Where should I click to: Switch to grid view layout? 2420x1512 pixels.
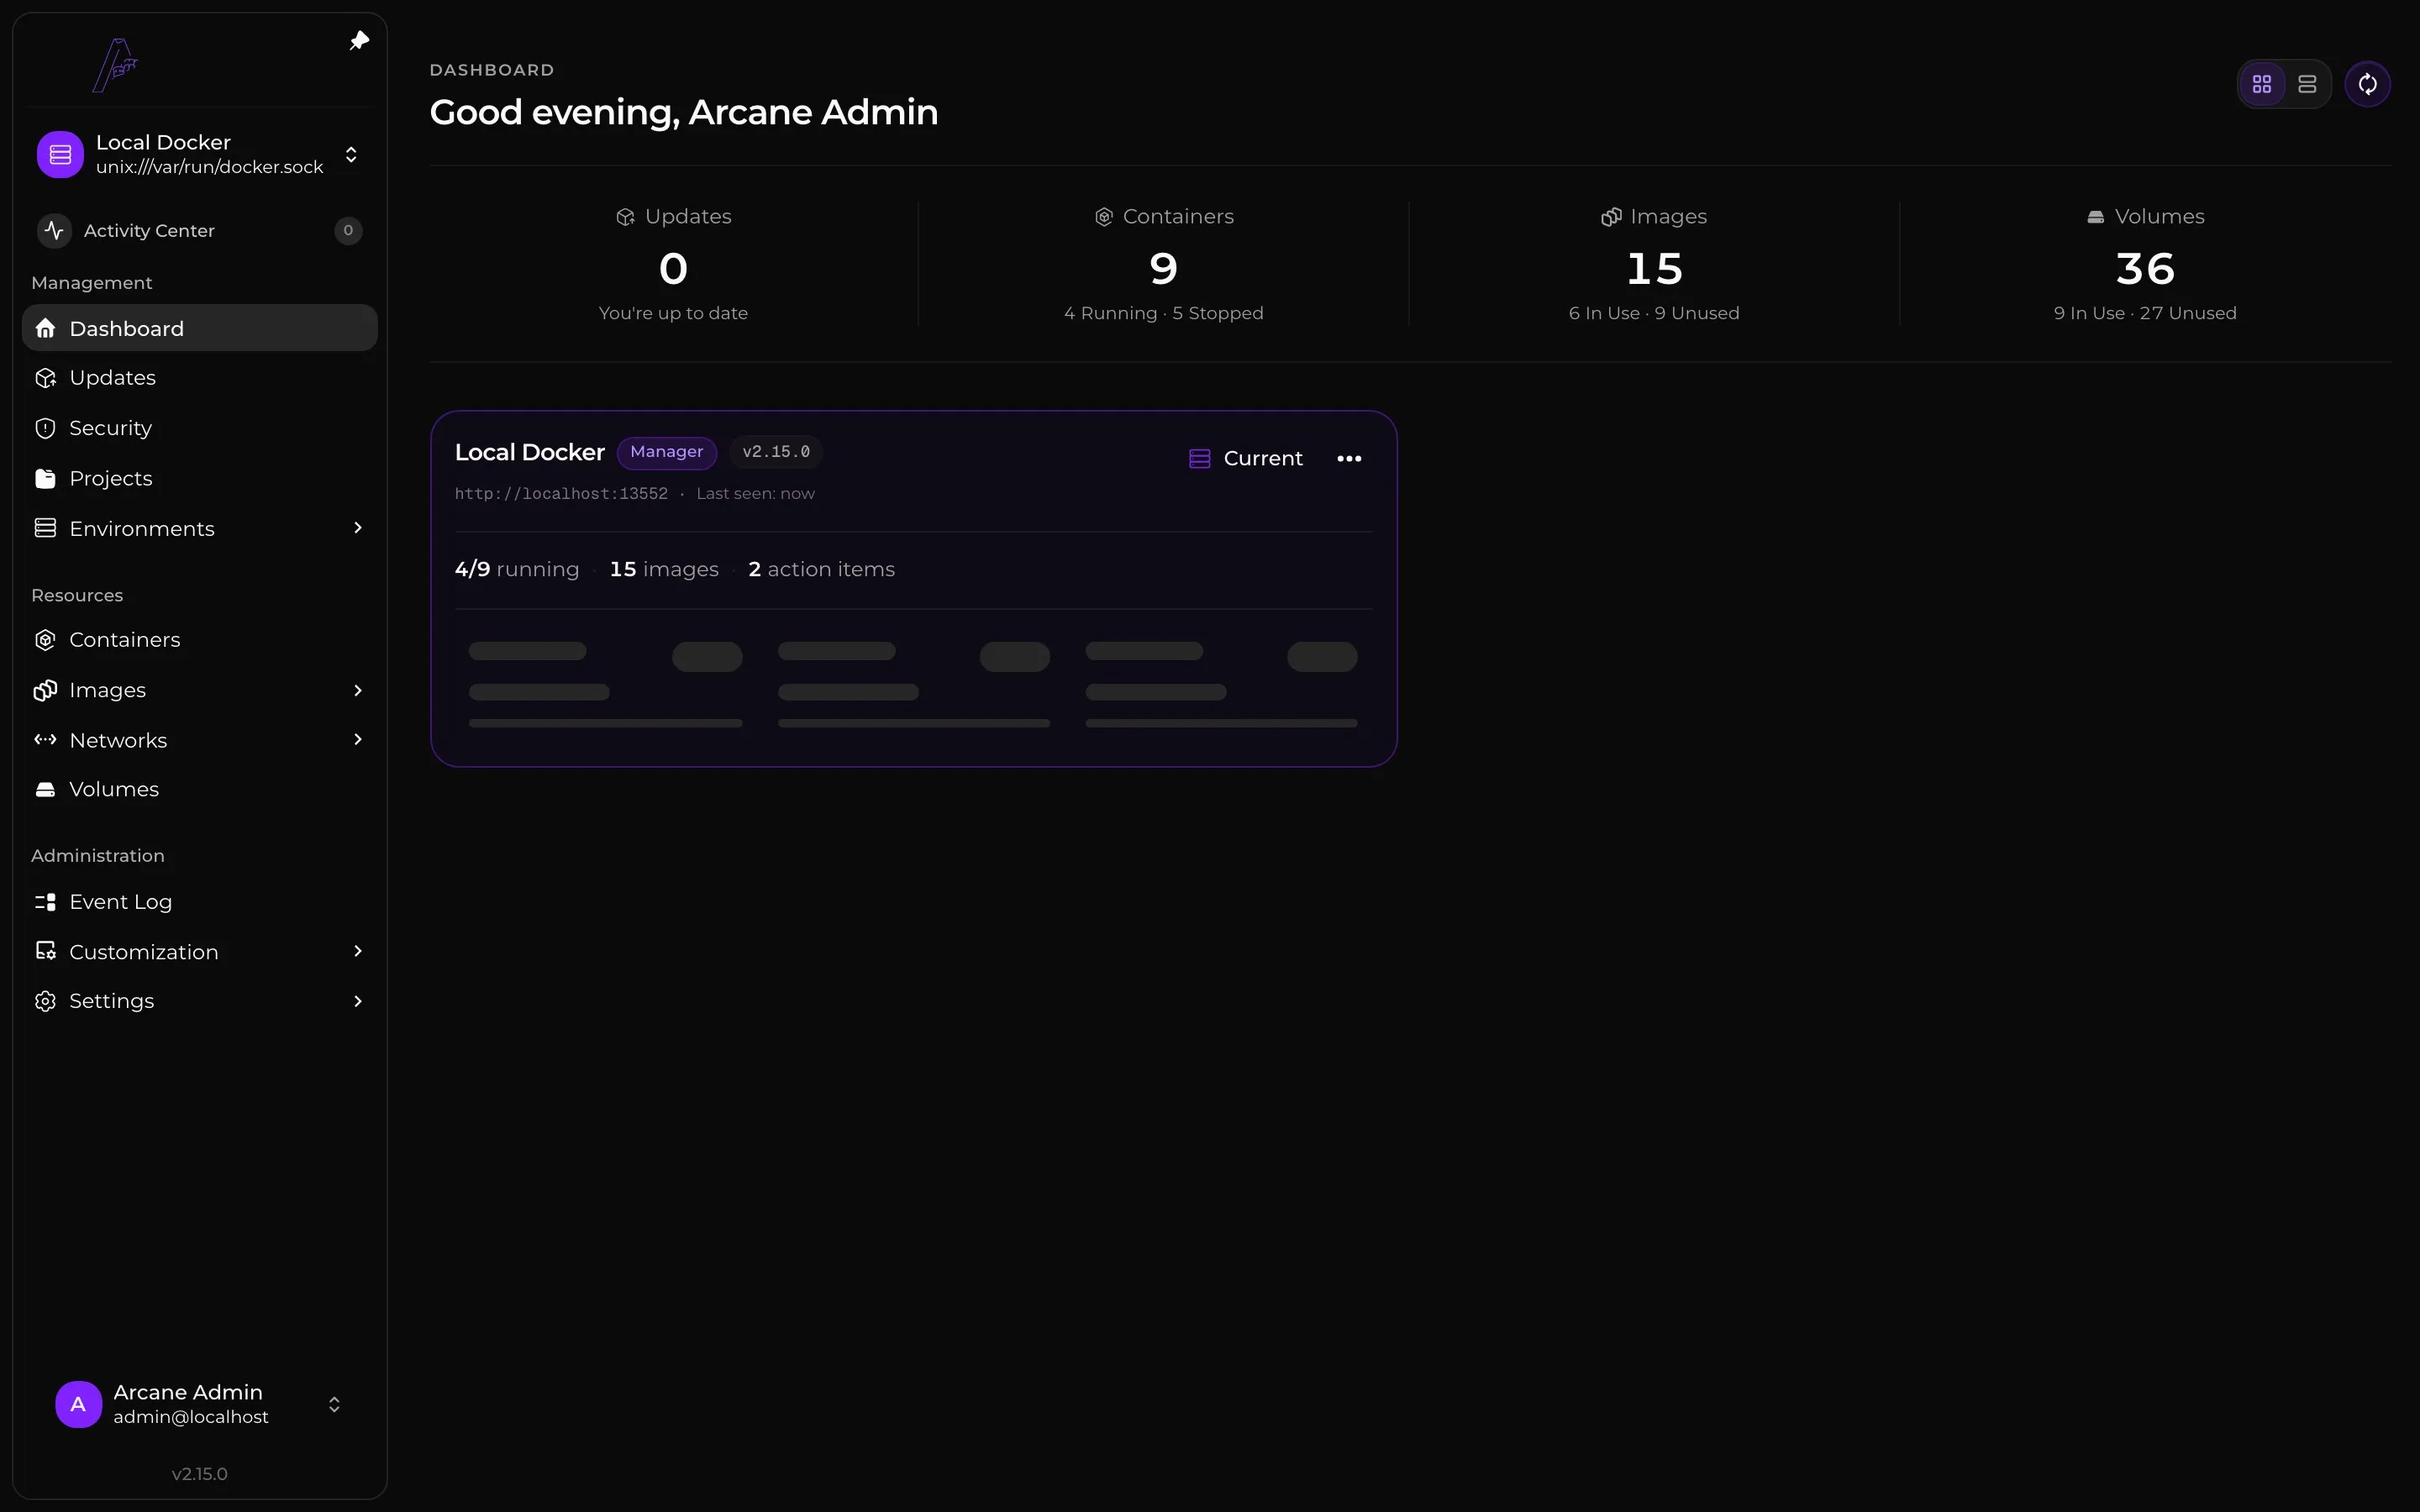[2262, 84]
